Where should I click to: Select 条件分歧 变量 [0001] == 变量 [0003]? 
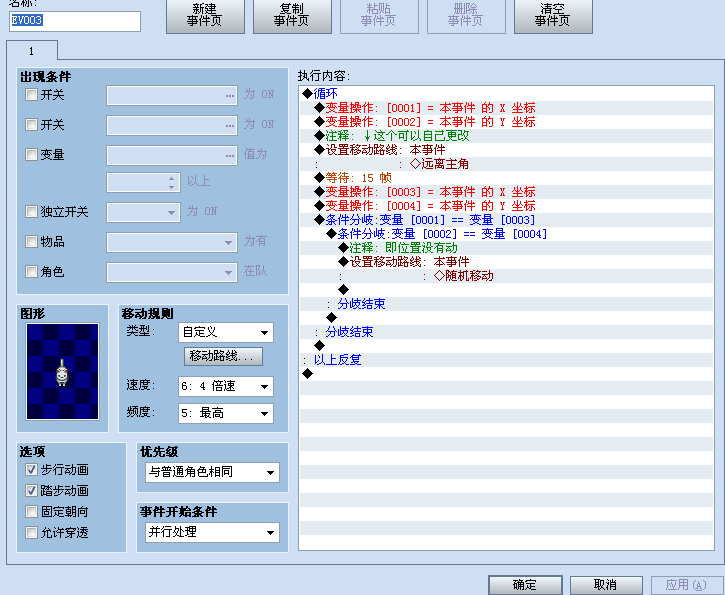tap(506, 220)
